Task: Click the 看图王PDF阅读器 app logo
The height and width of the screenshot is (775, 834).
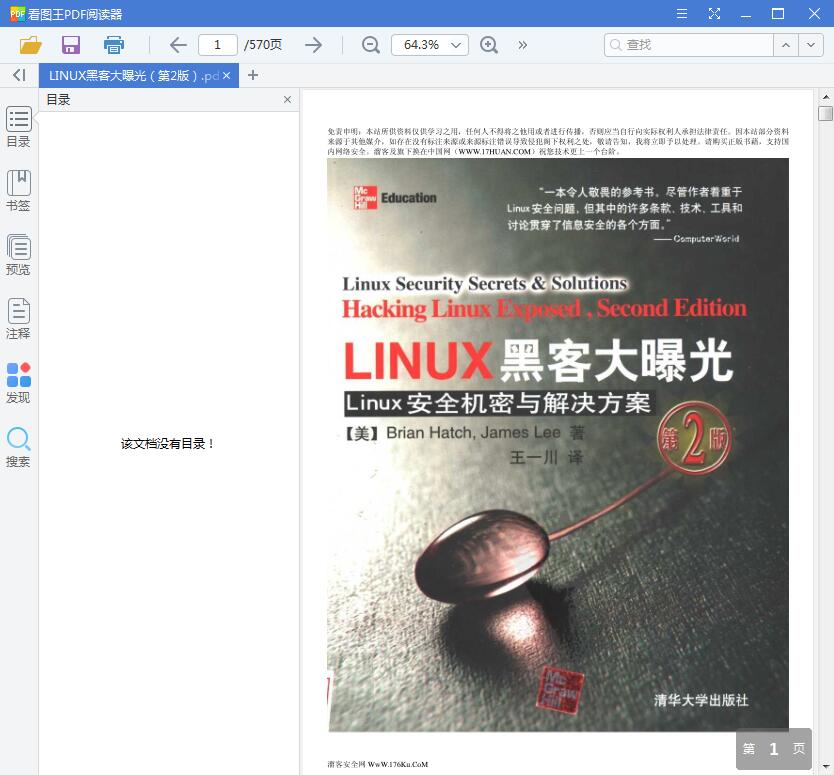Action: click(x=18, y=14)
